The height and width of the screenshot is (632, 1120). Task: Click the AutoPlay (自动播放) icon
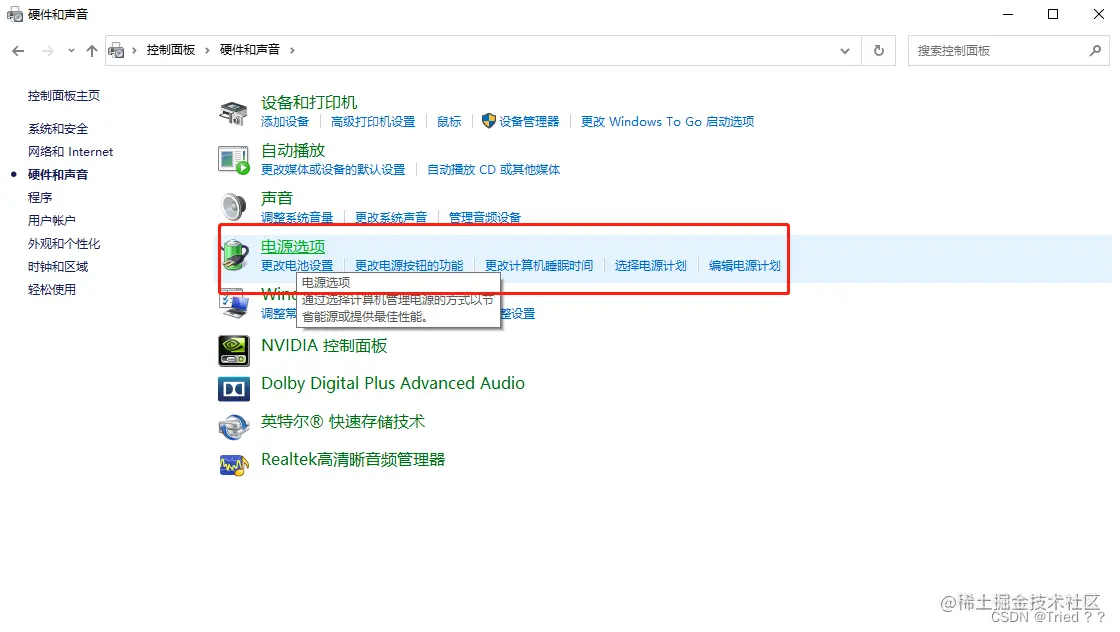point(234,160)
